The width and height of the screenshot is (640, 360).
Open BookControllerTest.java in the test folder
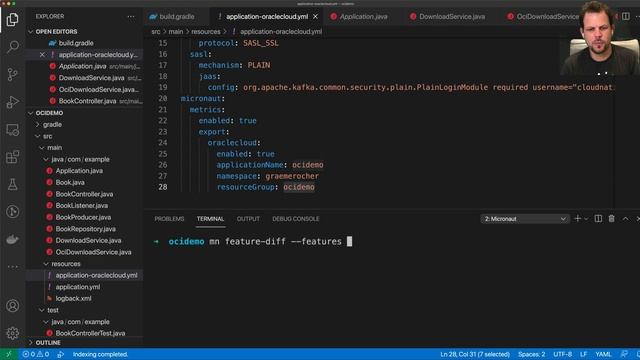90,333
